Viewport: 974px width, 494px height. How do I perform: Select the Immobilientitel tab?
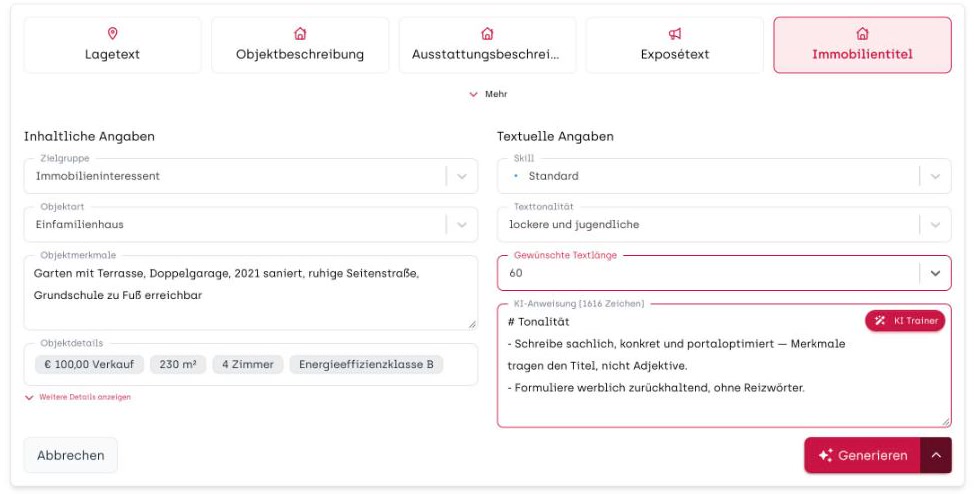[862, 45]
